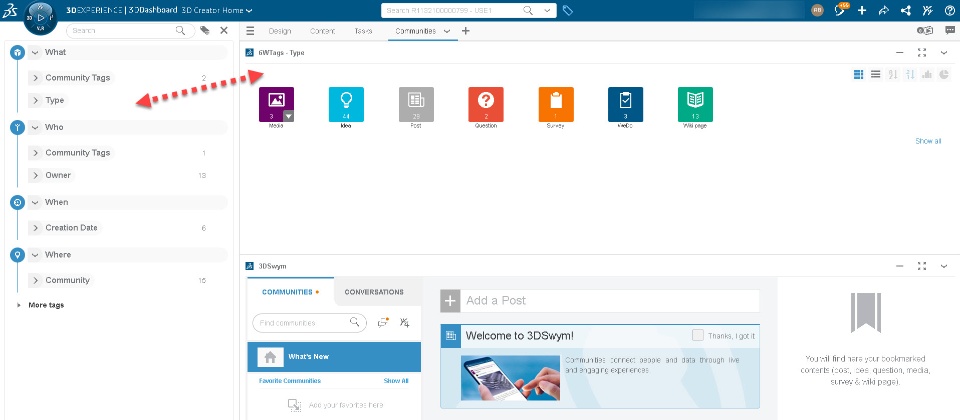Switch to the Tasks tab
Screen dimensions: 960x420
(x=363, y=31)
